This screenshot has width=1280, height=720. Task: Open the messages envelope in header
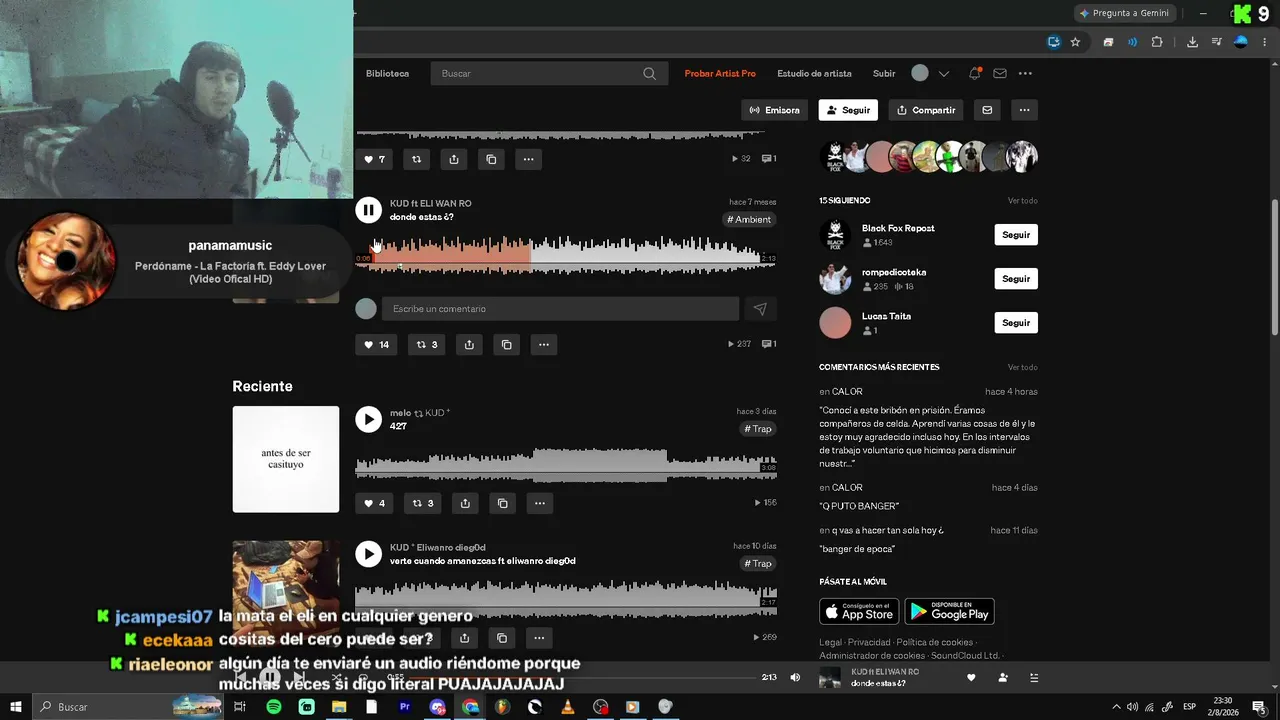click(x=1000, y=73)
